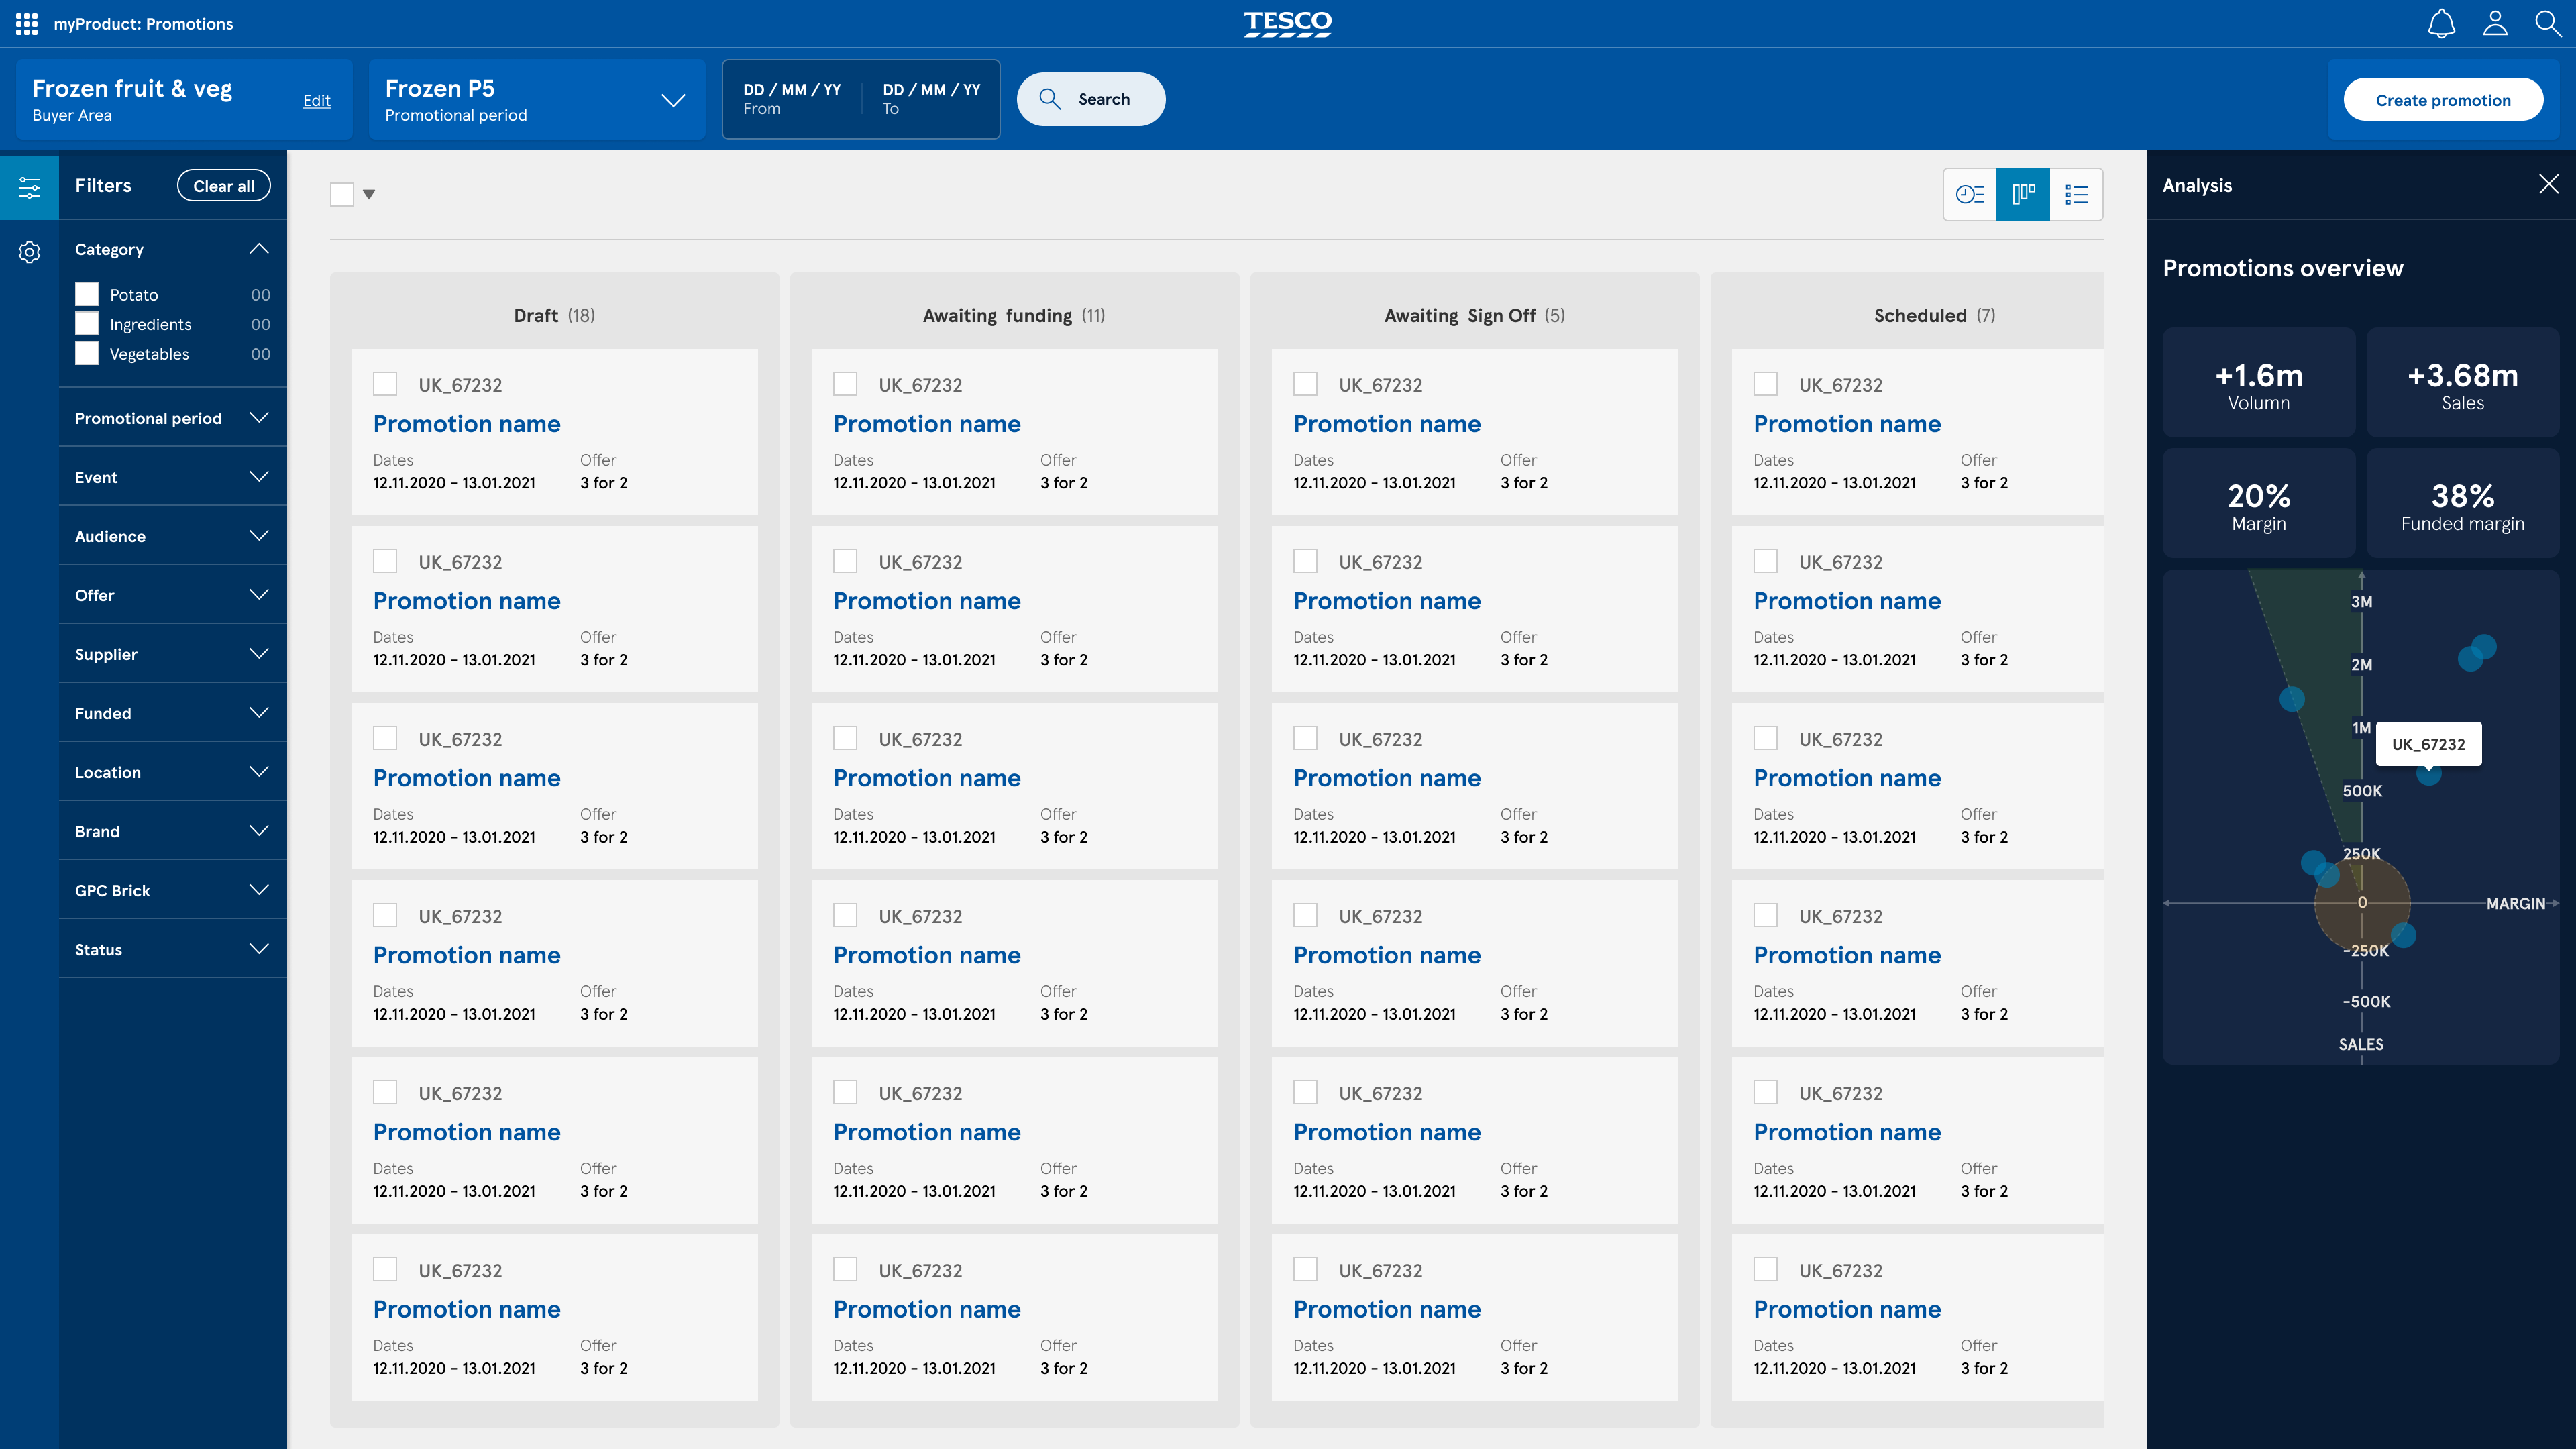Open first Awaiting funding Promotion name link
This screenshot has height=1449, width=2576.
click(x=927, y=424)
